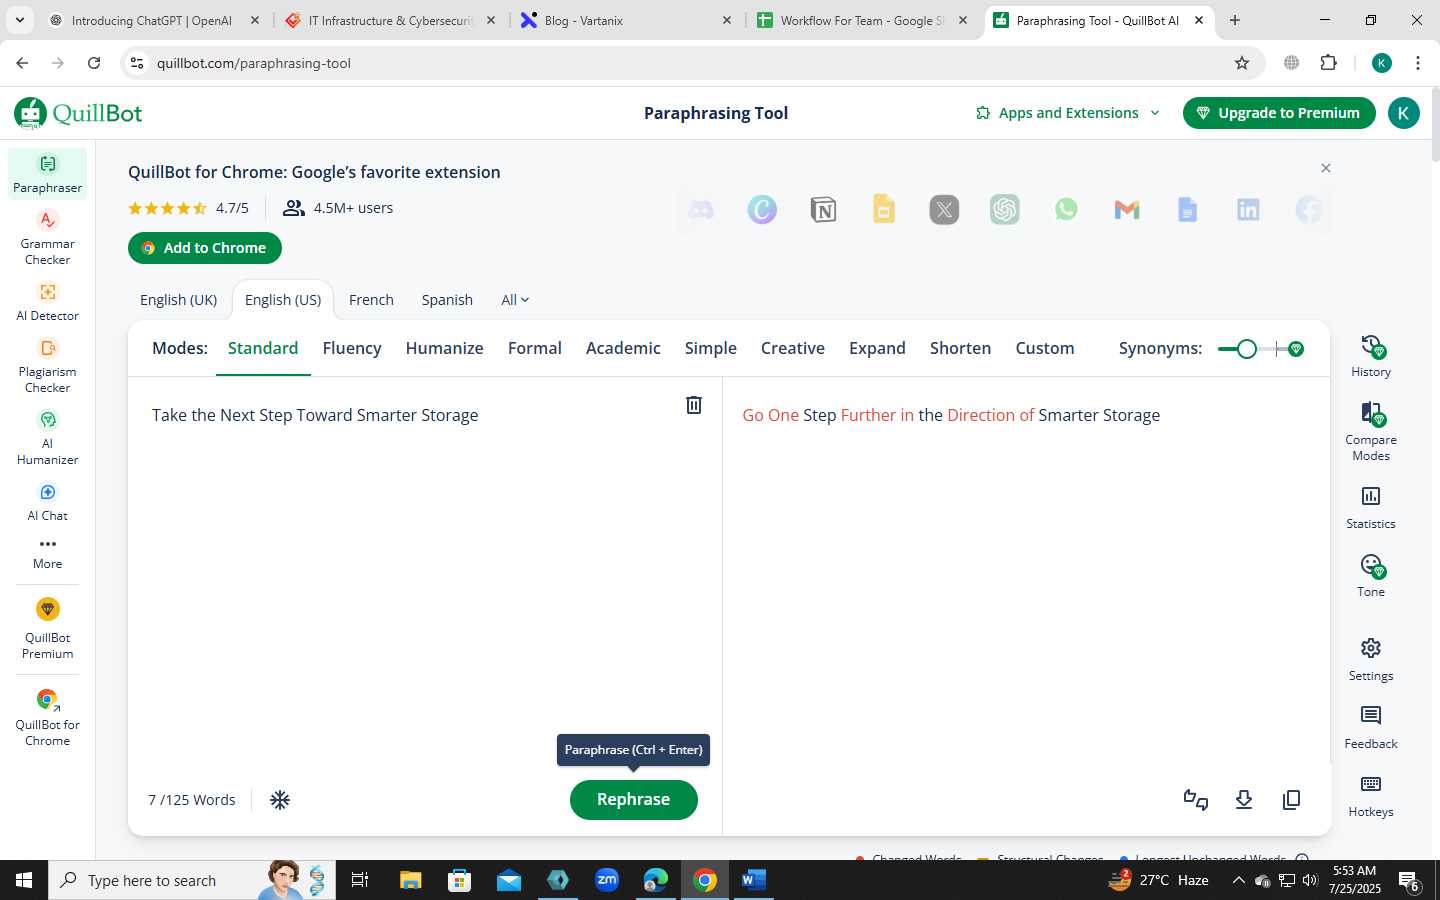Open AI Chat from sidebar

47,501
